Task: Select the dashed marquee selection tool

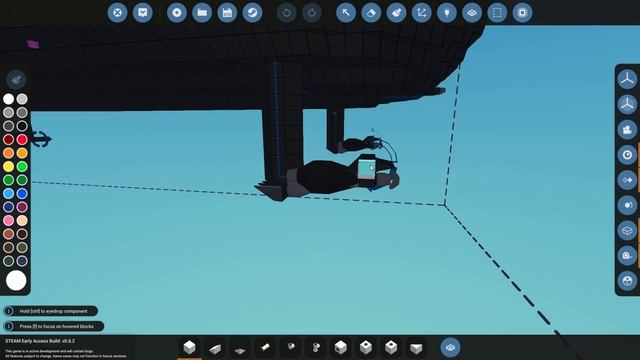Action: (x=498, y=13)
